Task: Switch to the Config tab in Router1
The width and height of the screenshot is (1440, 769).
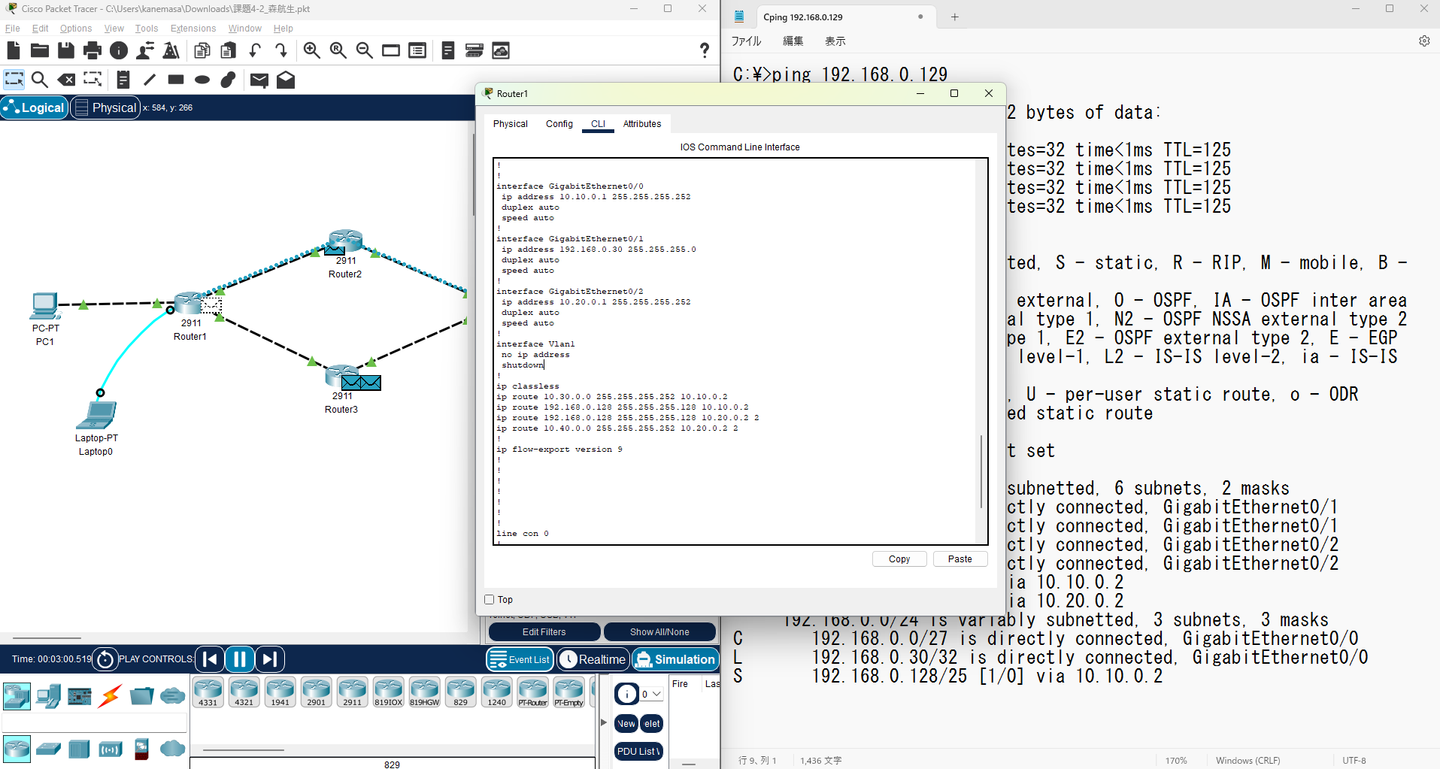Action: (x=559, y=124)
